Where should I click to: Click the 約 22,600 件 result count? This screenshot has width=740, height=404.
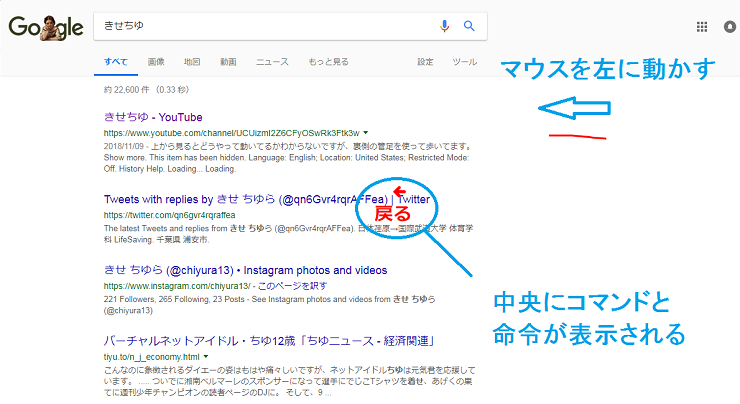[x=146, y=90]
